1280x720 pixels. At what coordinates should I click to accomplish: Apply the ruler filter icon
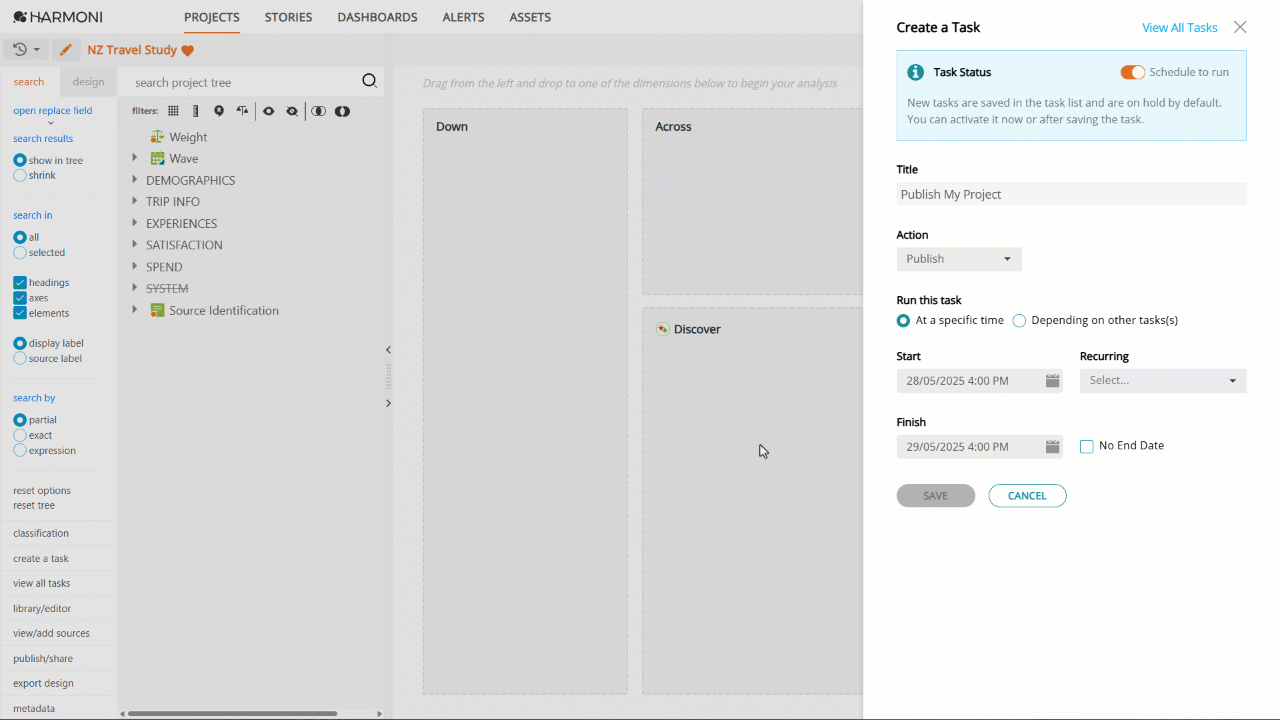[x=195, y=111]
